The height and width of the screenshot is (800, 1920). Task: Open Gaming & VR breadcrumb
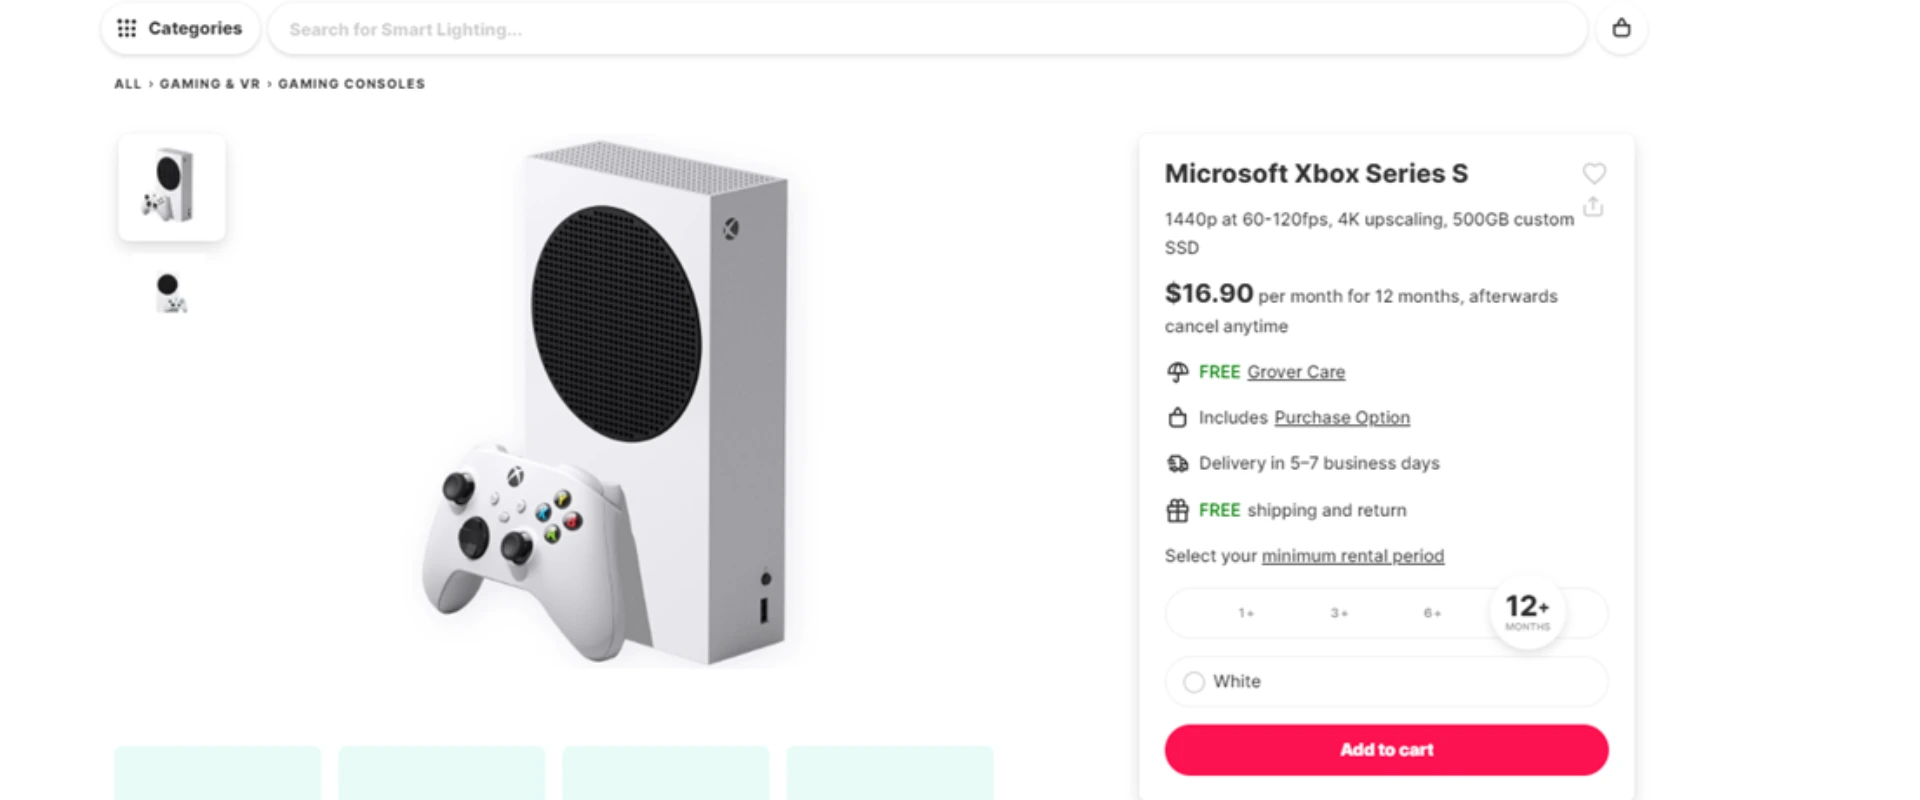tap(209, 84)
